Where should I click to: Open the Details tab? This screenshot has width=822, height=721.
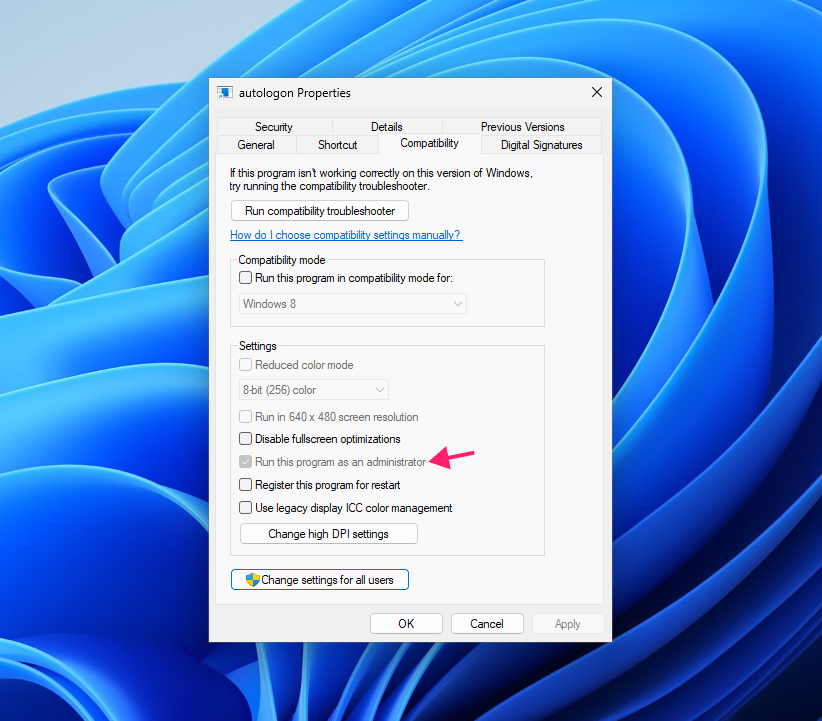tap(387, 126)
